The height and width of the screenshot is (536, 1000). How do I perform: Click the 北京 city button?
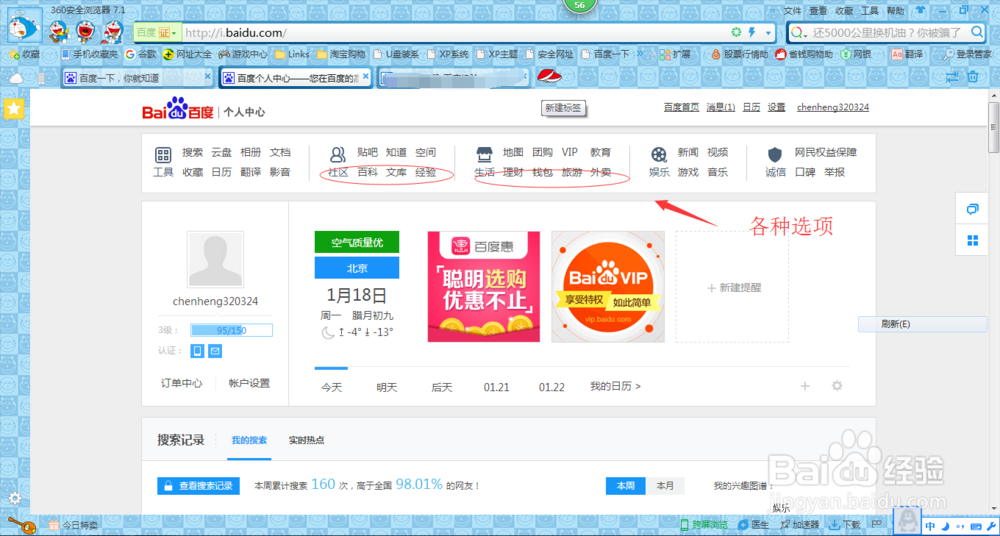point(357,268)
